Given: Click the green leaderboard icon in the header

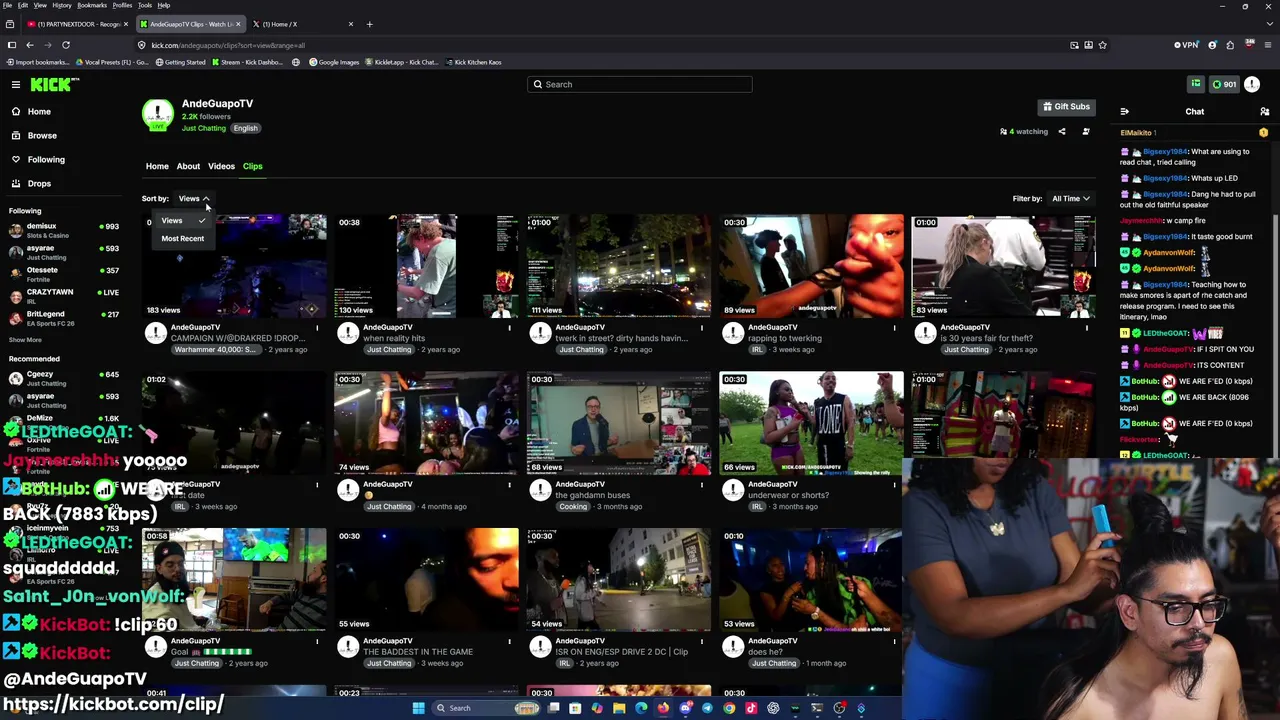Looking at the screenshot, I should click(1195, 84).
